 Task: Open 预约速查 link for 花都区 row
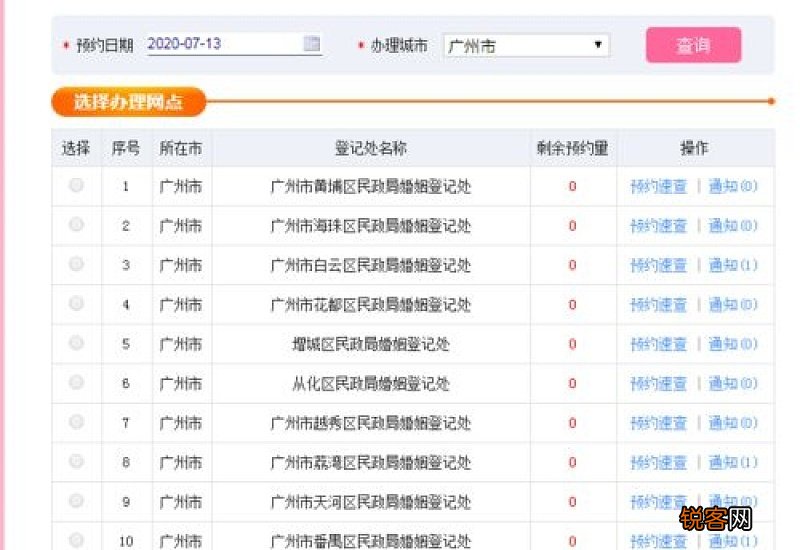(659, 305)
